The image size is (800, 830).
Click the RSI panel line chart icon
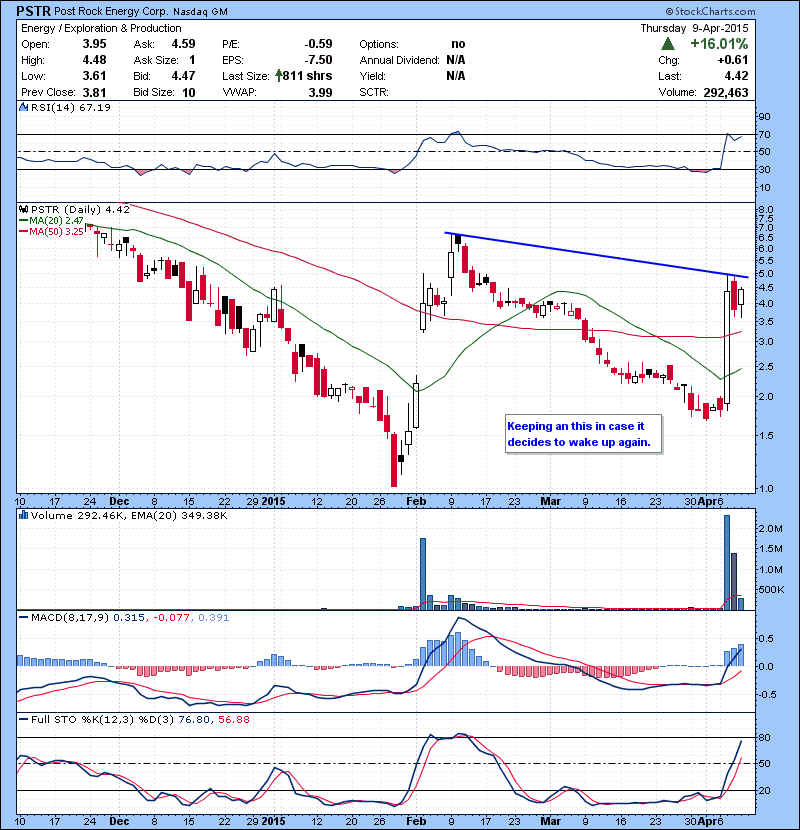[x=23, y=107]
